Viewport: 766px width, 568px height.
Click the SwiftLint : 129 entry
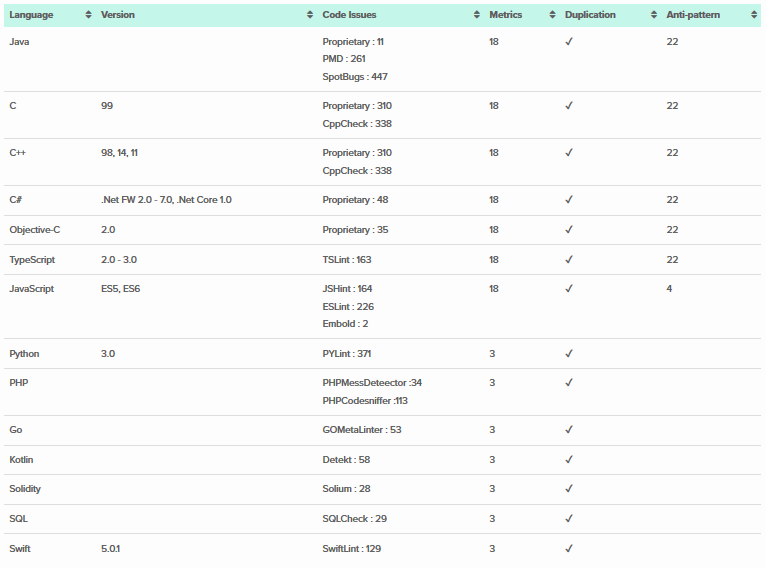click(352, 549)
